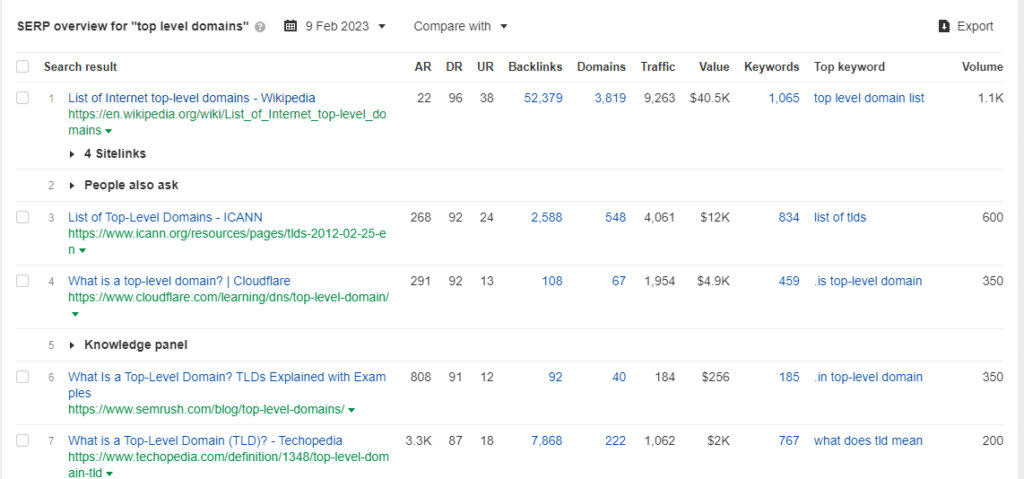
Task: Open ICANN's 548 referring domains
Action: coord(615,218)
